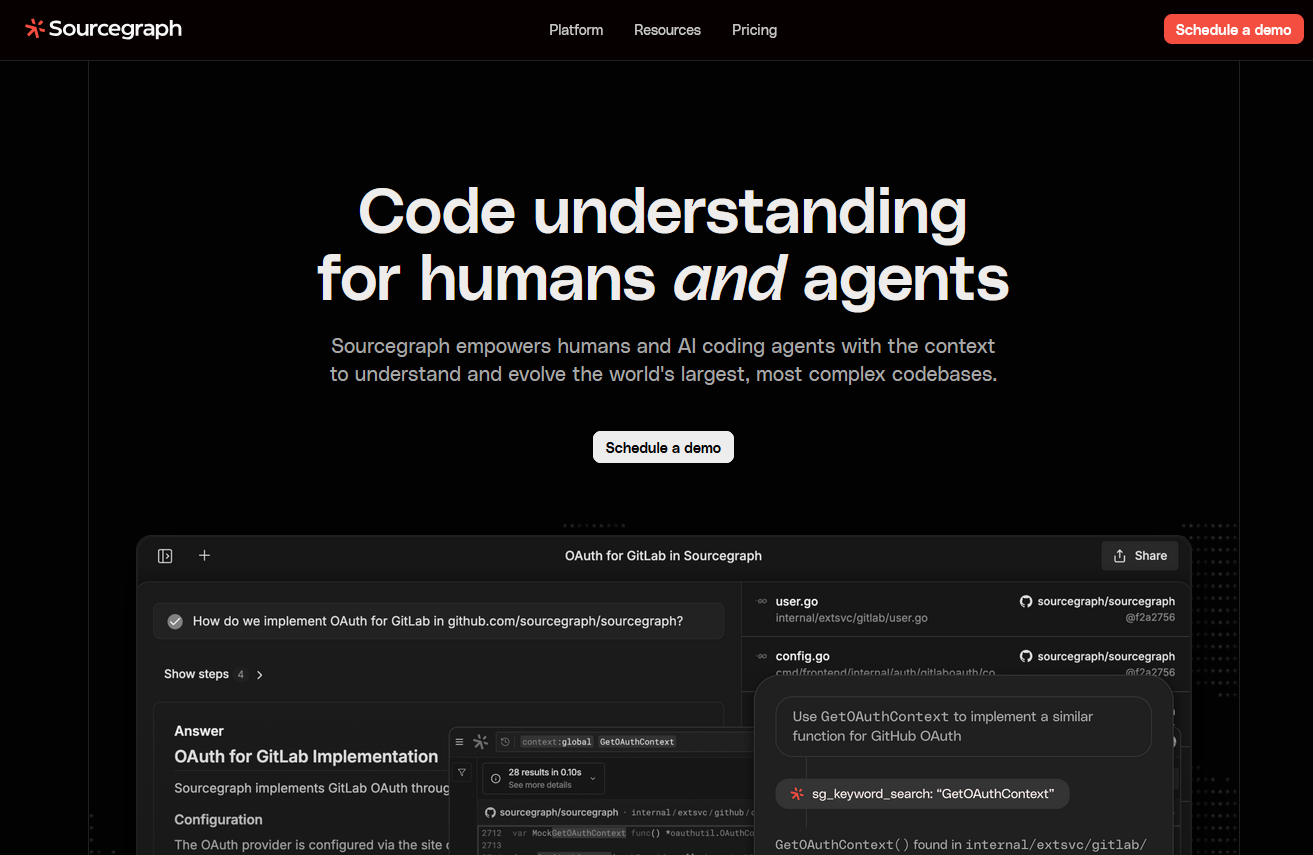Click the Share button
This screenshot has width=1313, height=855.
[1140, 556]
